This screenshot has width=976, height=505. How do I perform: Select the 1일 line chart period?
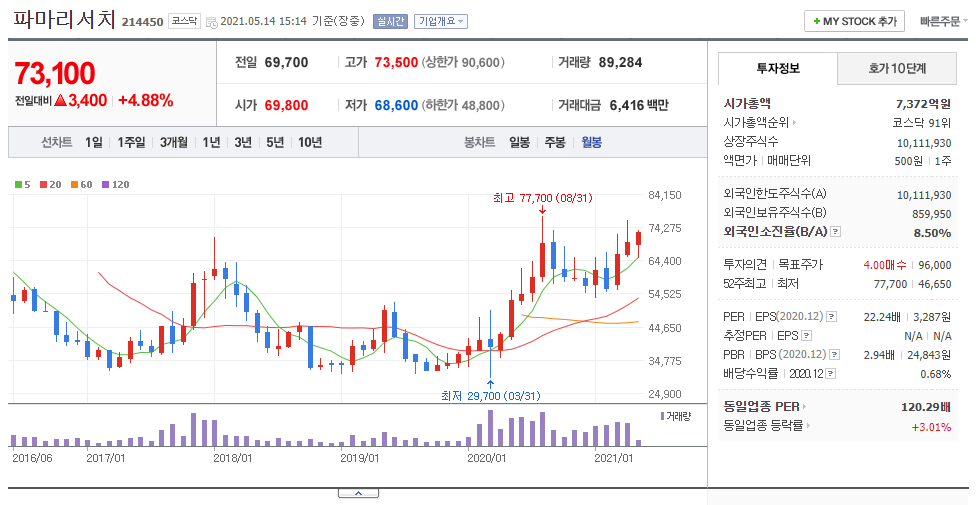94,143
